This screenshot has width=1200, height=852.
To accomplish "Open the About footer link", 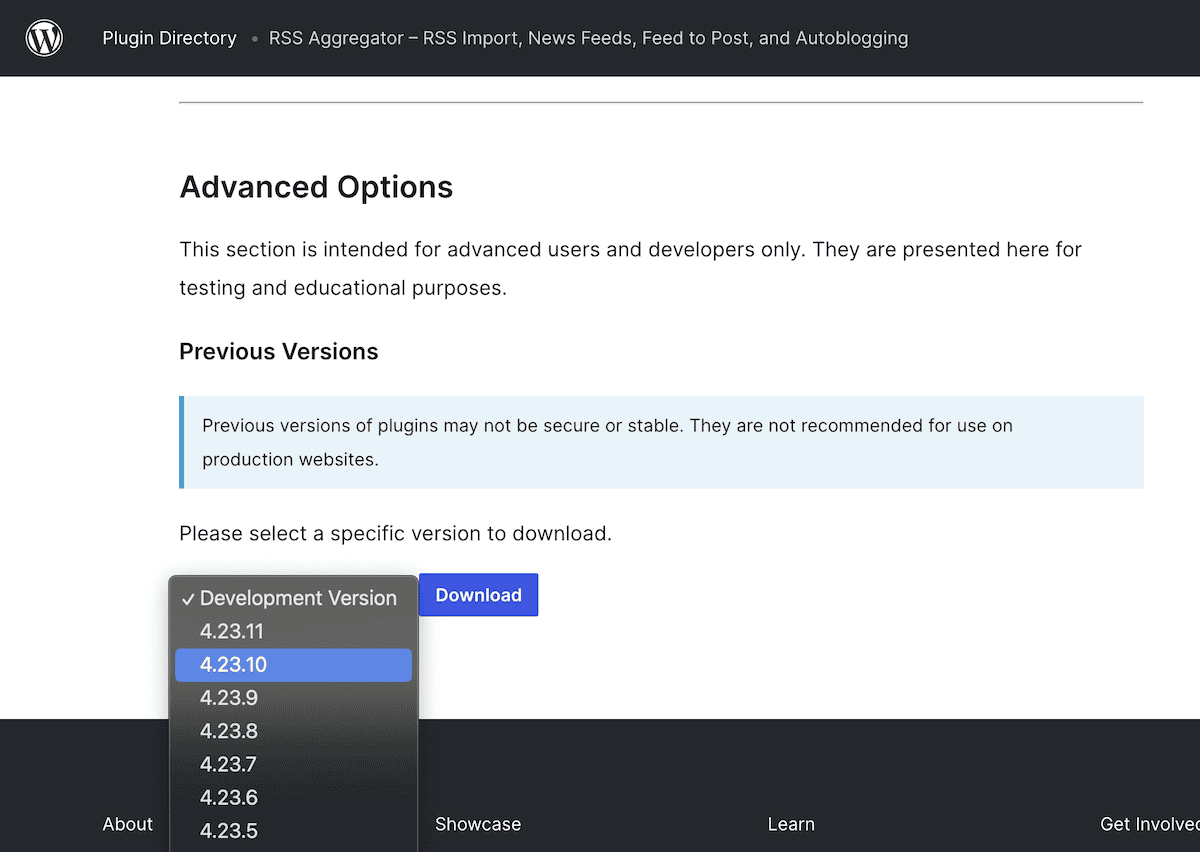I will pos(128,824).
